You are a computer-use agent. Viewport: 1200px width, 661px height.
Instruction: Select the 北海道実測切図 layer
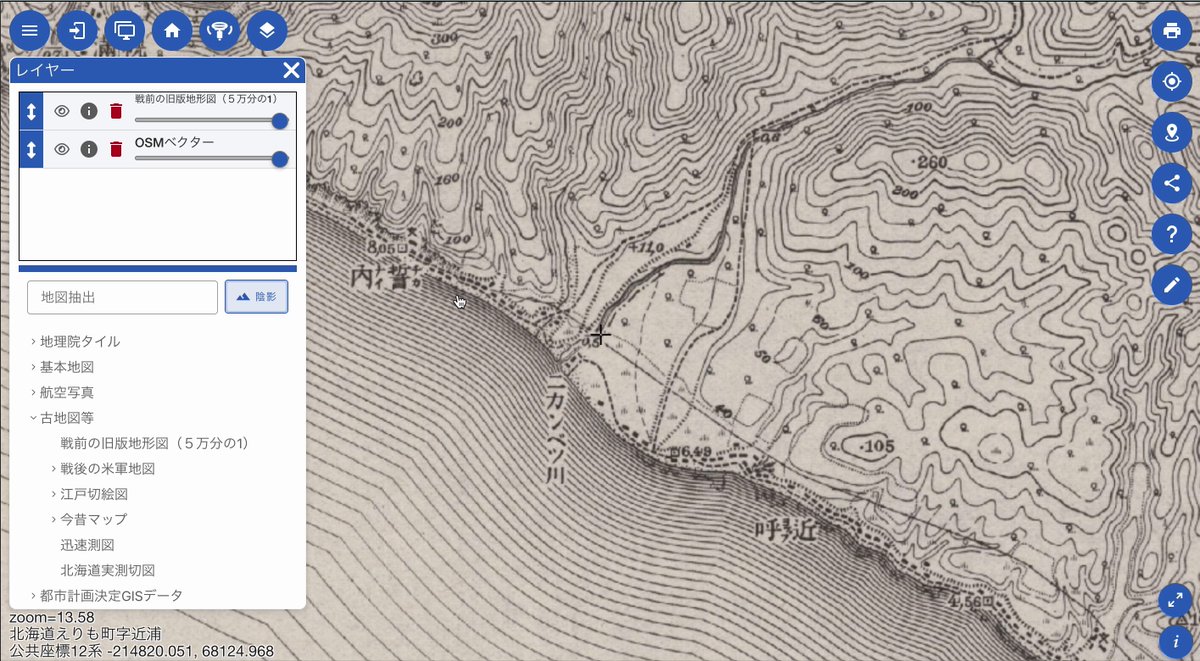pyautogui.click(x=107, y=570)
